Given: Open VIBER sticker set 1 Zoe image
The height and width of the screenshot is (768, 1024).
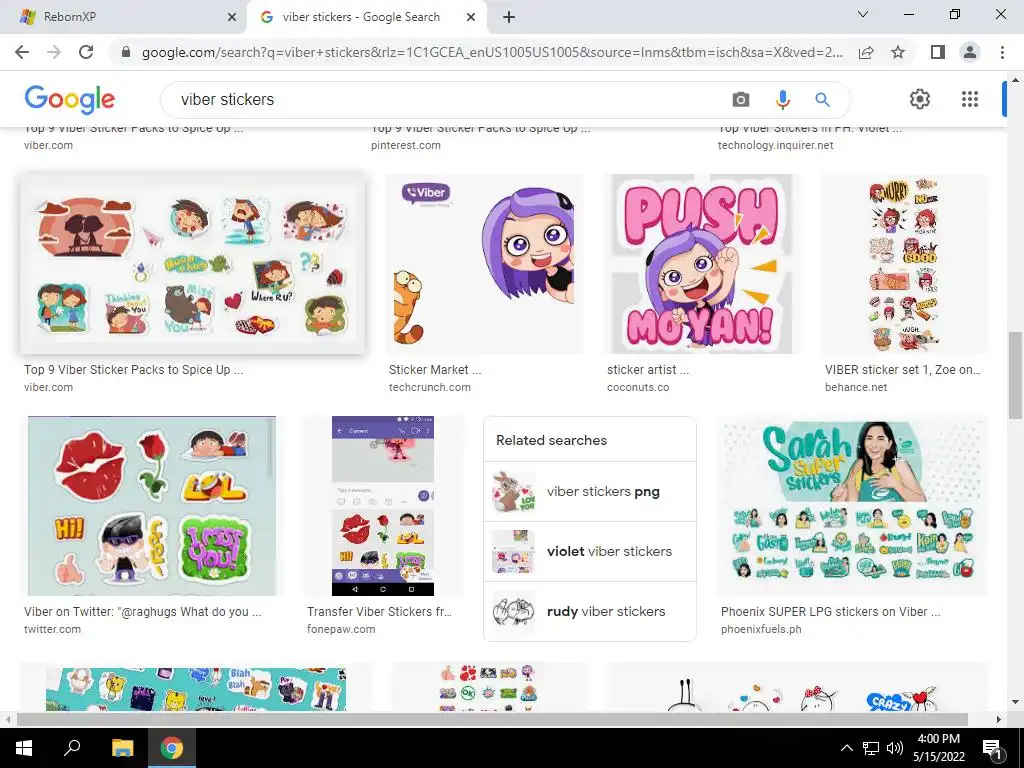Looking at the screenshot, I should coord(904,264).
